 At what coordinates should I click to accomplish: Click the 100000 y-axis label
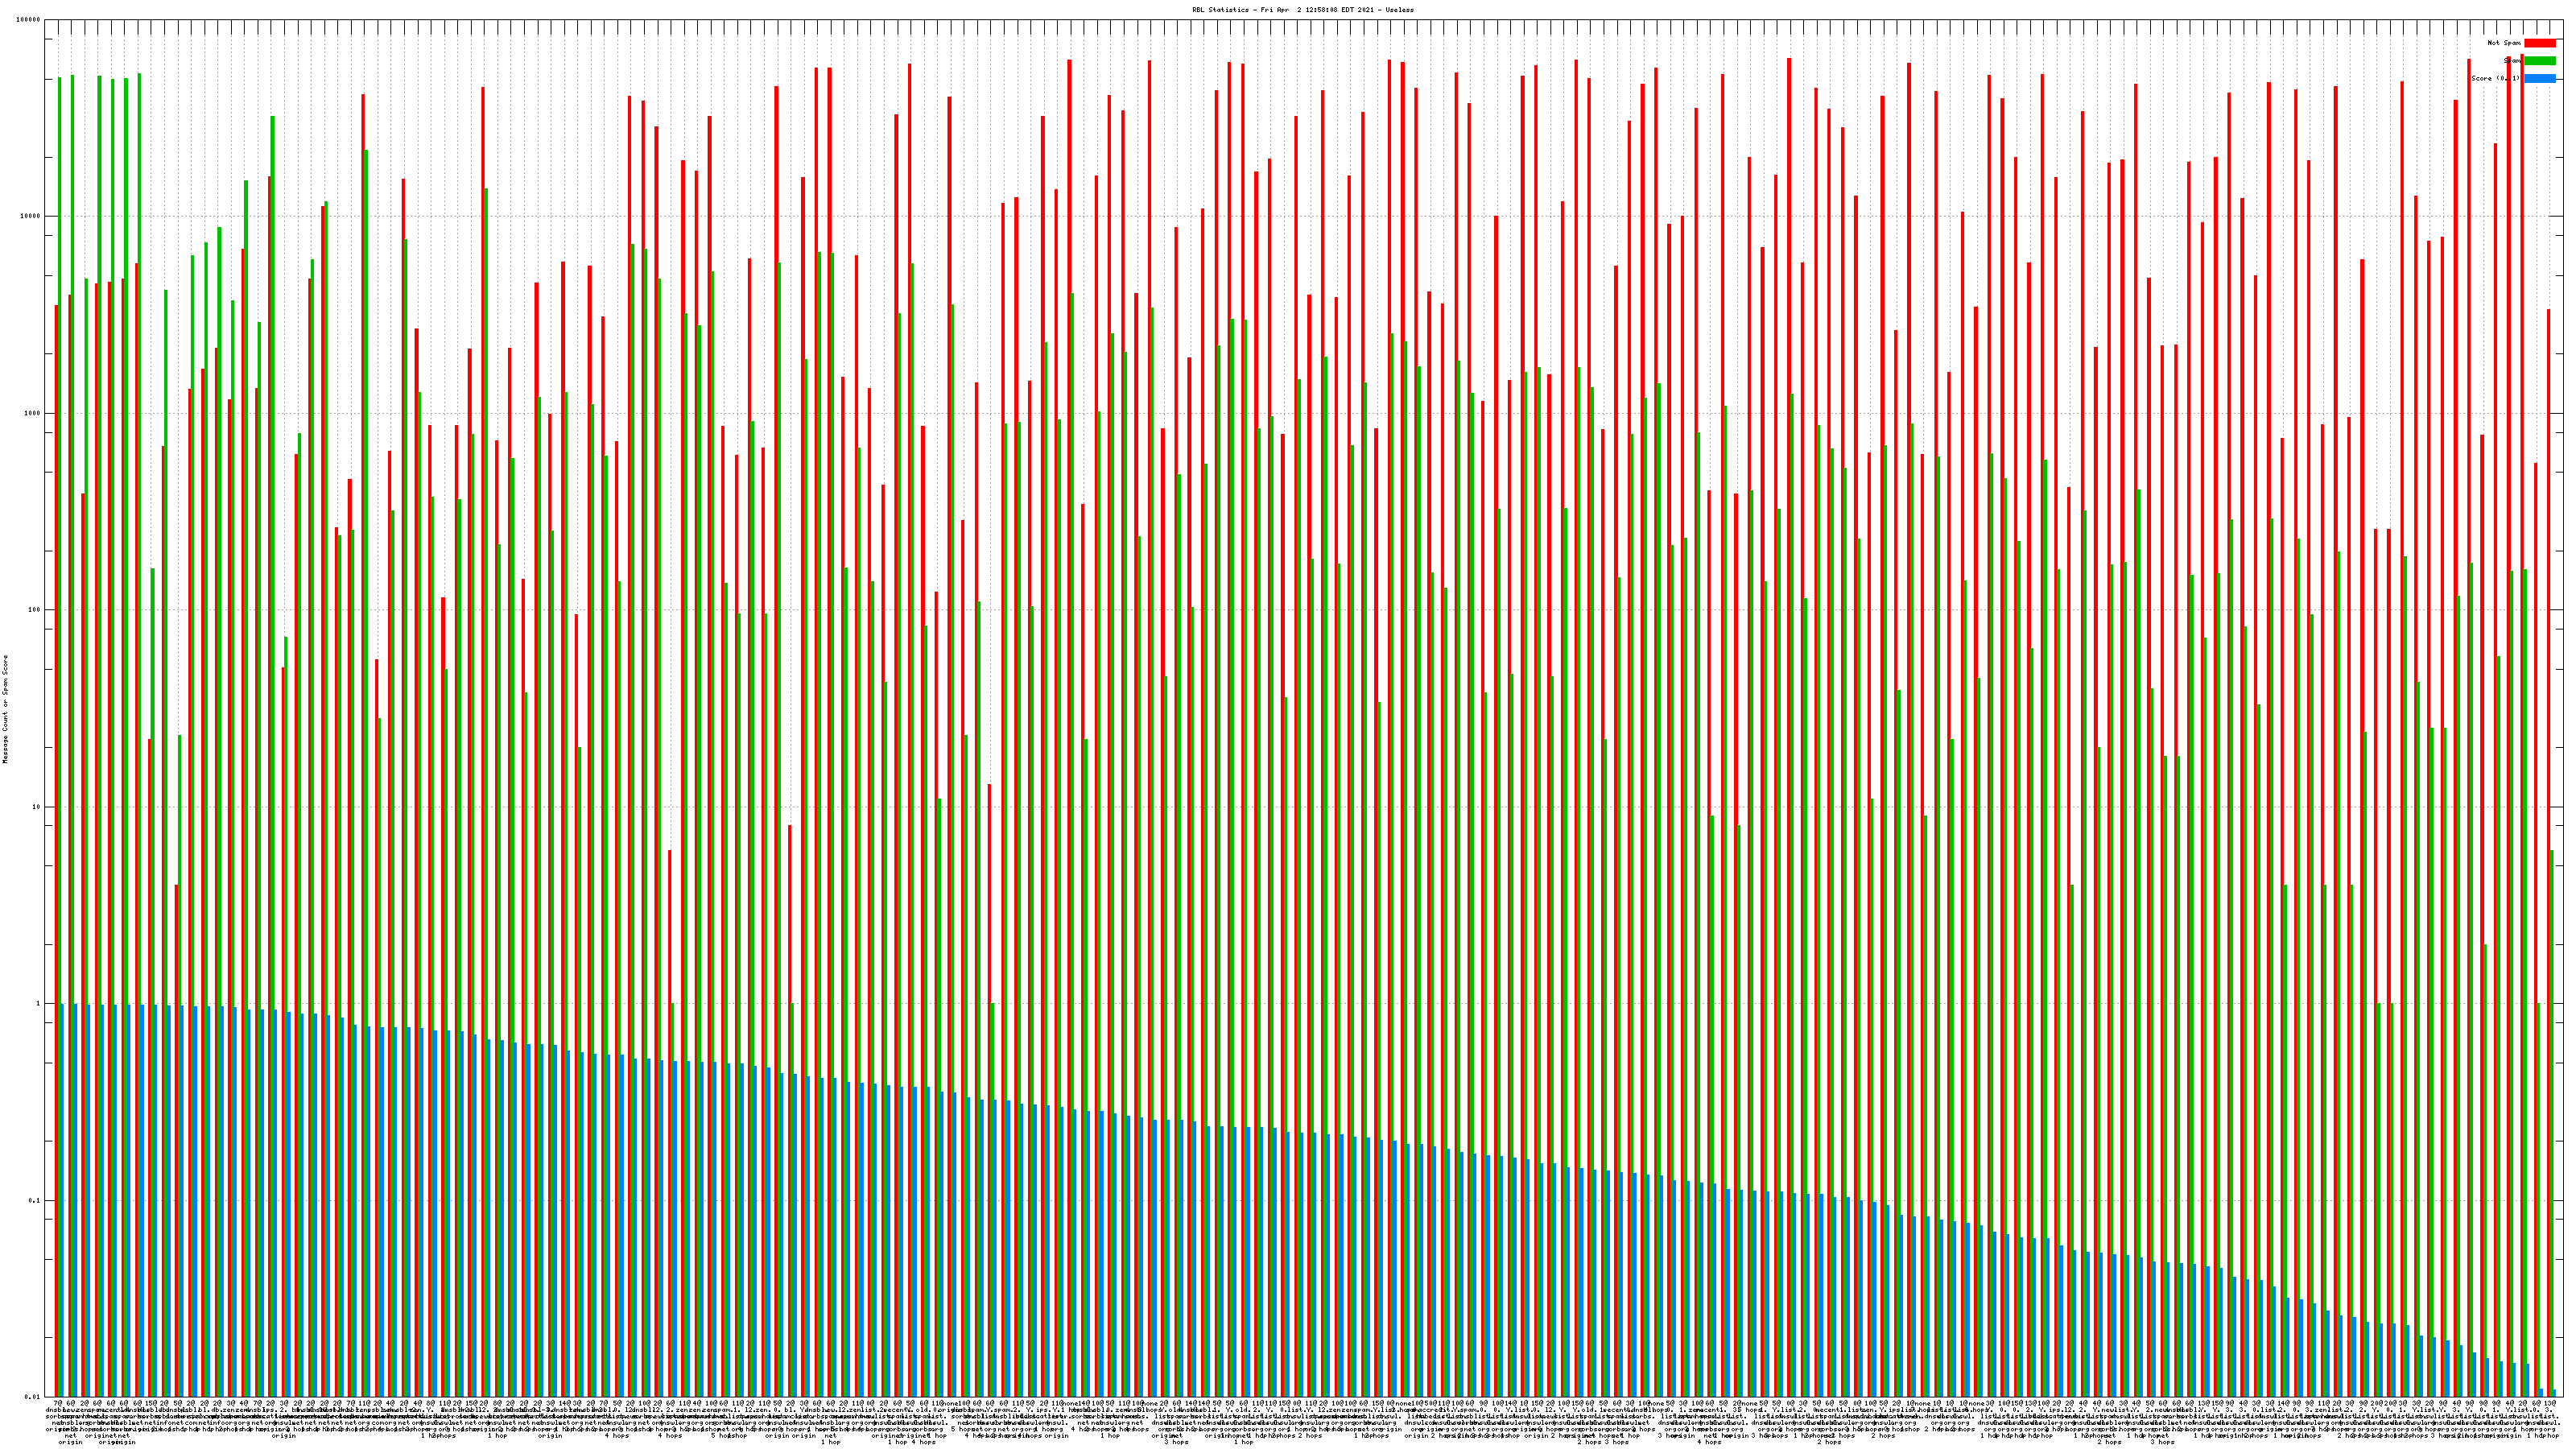tap(29, 20)
